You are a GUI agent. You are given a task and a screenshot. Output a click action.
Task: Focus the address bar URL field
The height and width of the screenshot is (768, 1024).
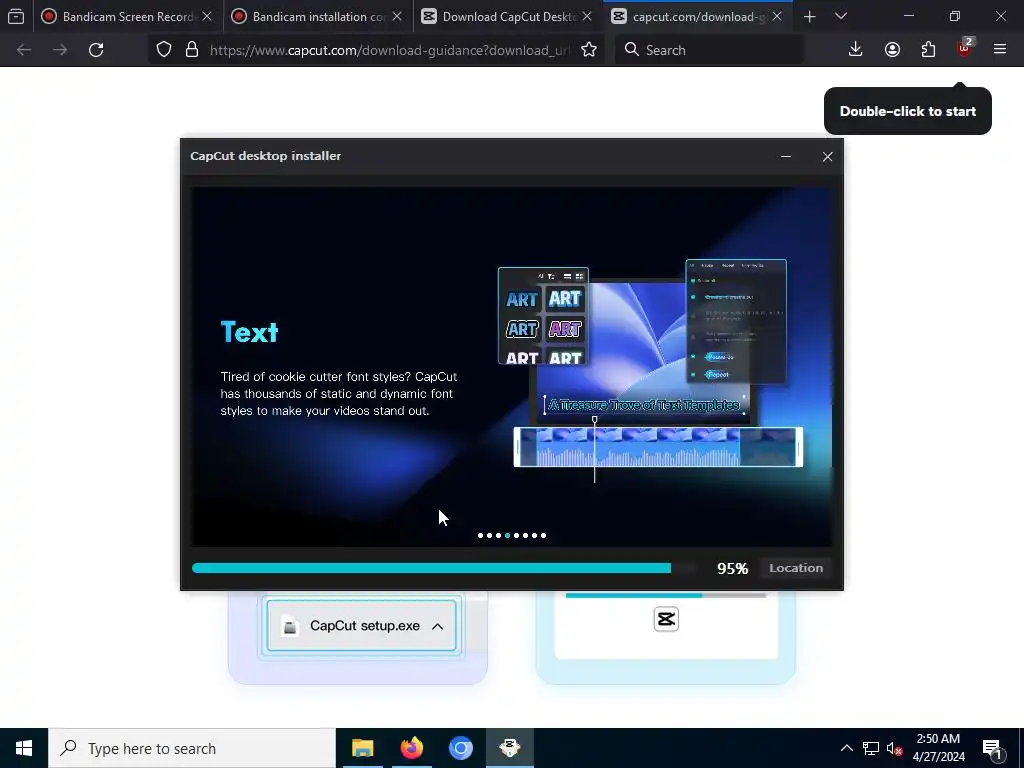tap(389, 50)
